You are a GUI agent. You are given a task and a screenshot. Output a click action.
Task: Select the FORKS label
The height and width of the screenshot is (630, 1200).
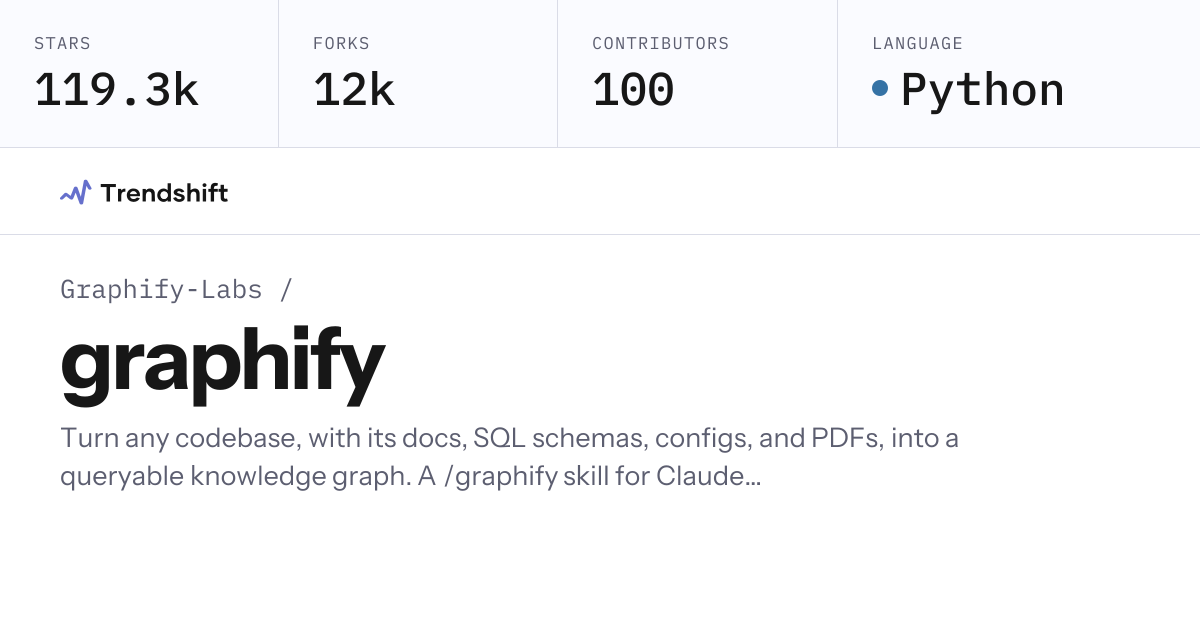click(341, 44)
